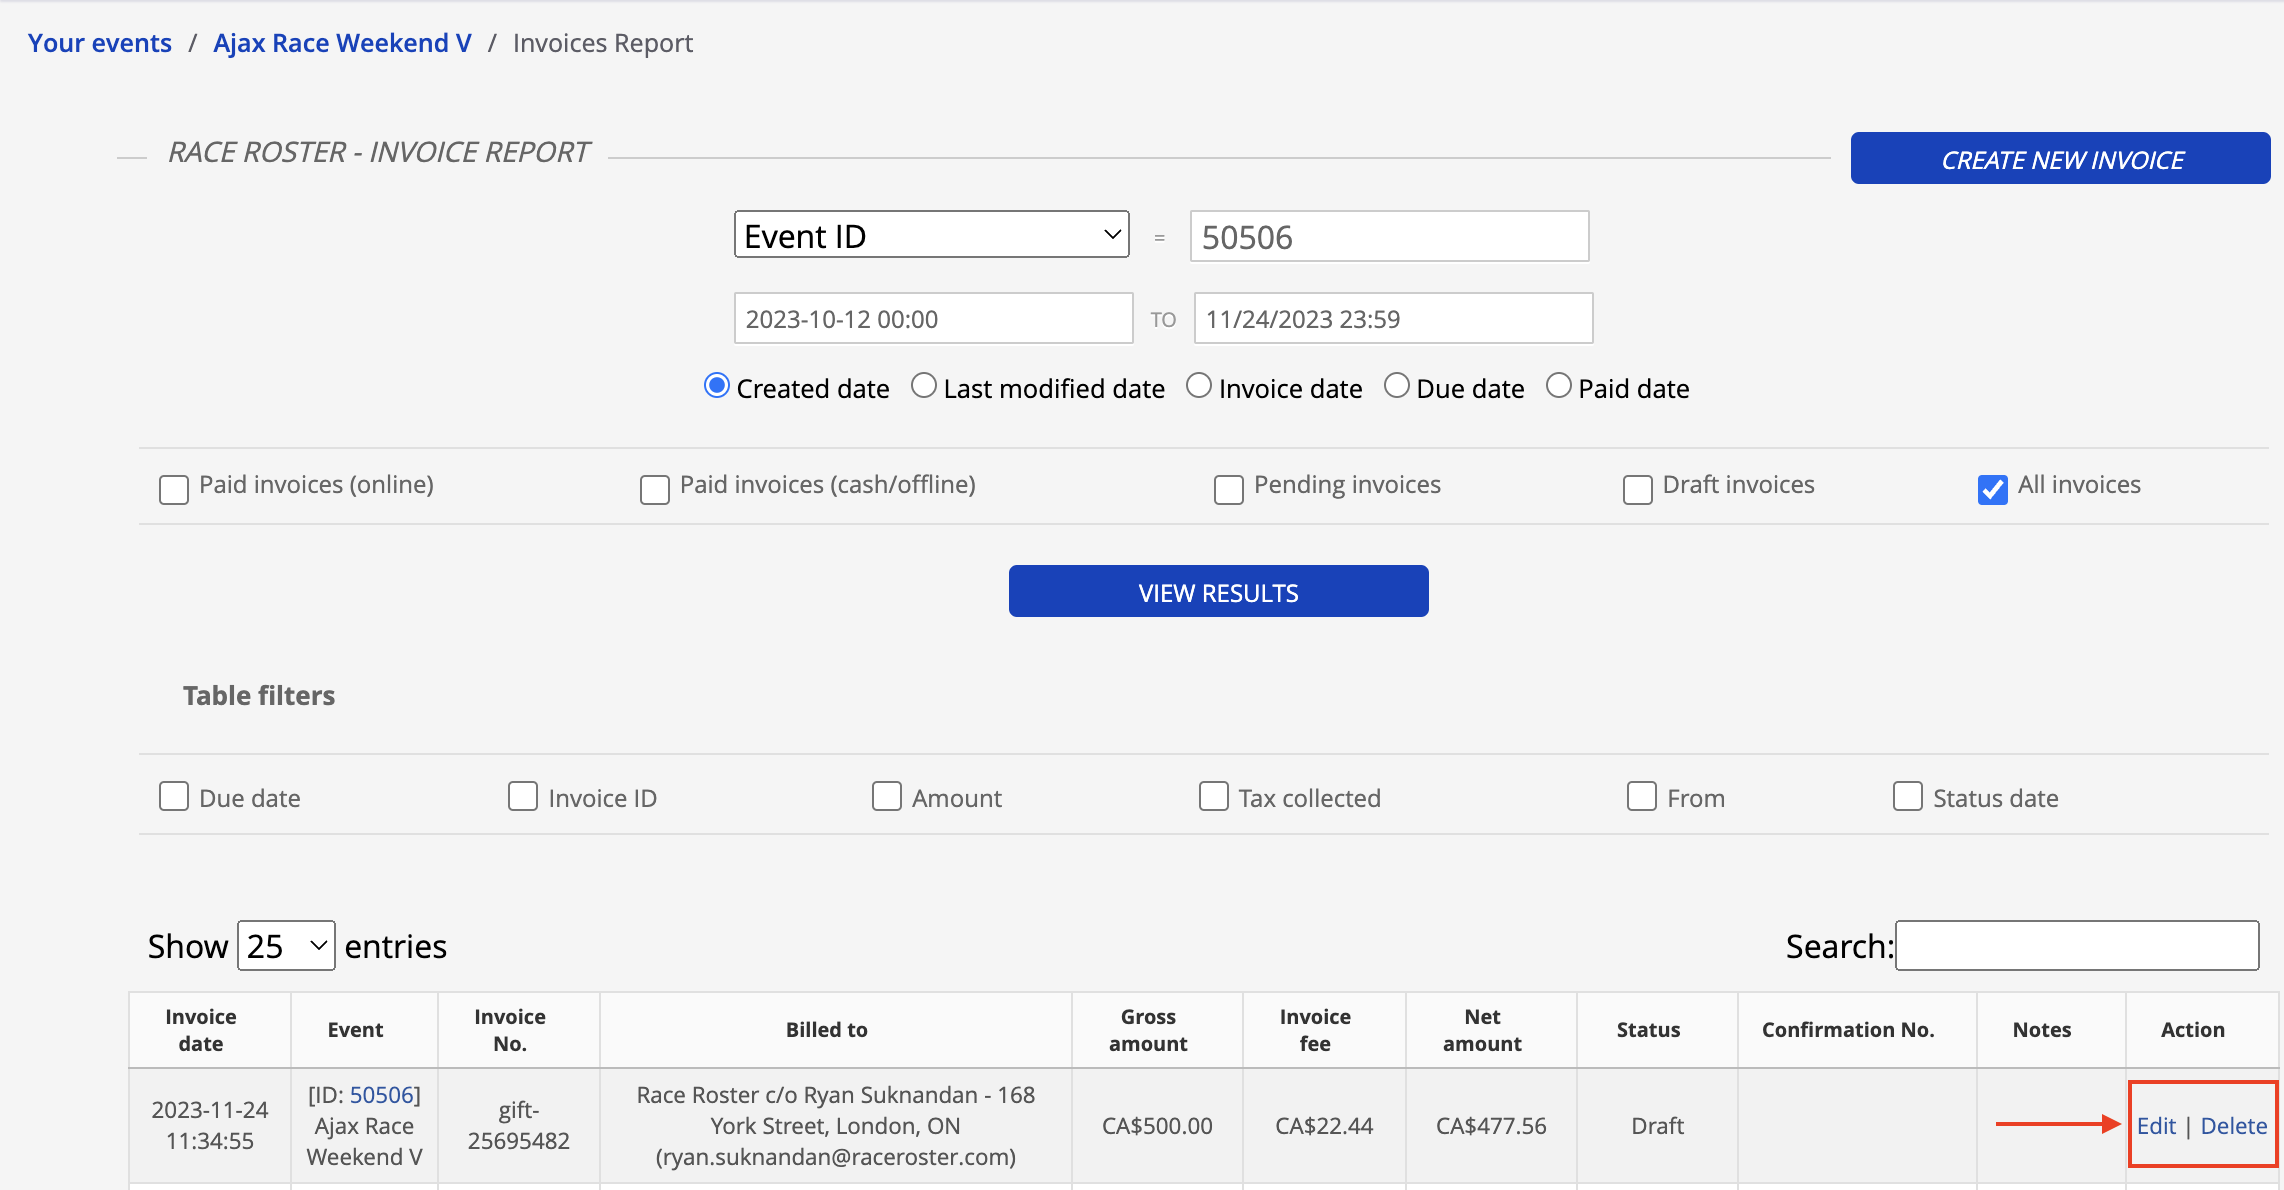
Task: Navigate to Ajax Race Weekend V breadcrumb
Action: tap(341, 42)
